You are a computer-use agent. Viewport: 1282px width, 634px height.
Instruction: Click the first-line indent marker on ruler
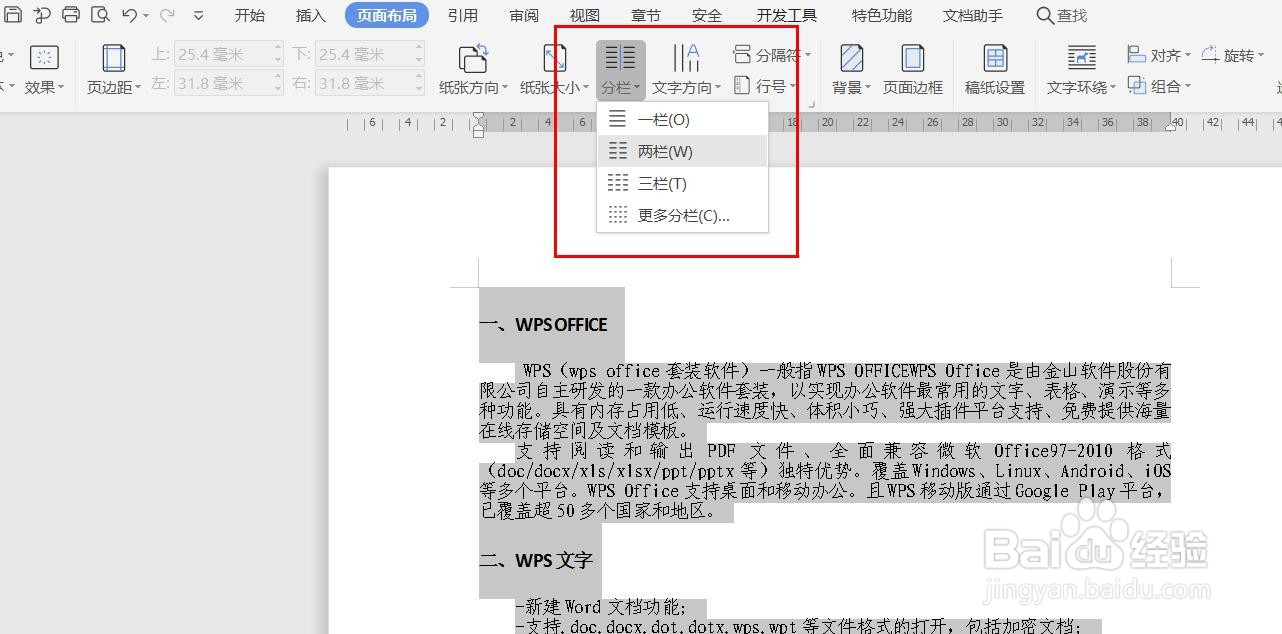coord(478,118)
